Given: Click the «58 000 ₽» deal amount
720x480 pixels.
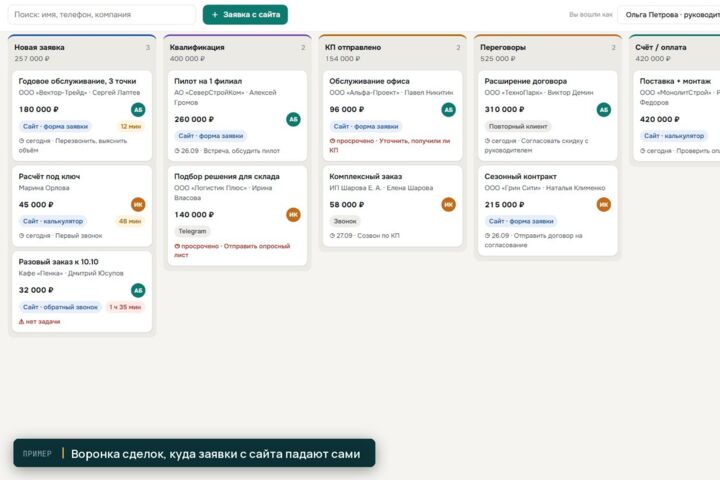Looking at the screenshot, I should point(347,204).
